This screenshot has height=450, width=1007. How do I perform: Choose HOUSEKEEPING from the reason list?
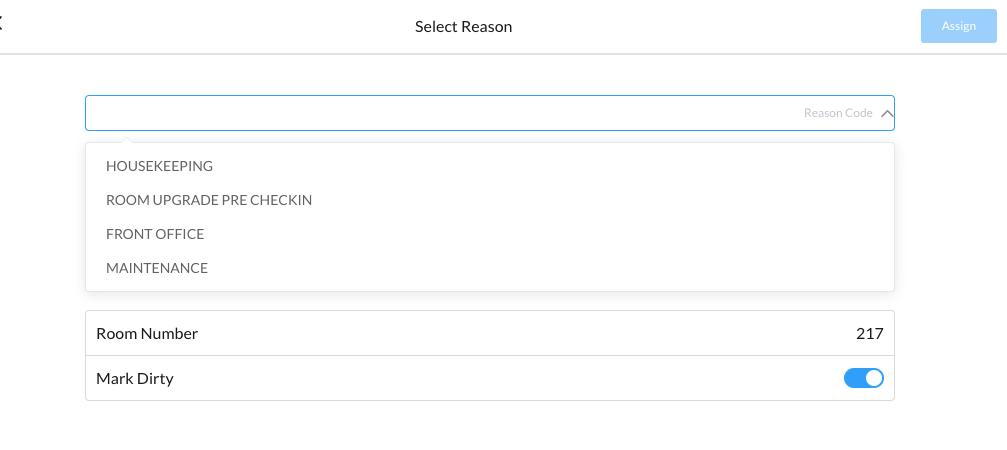point(159,166)
